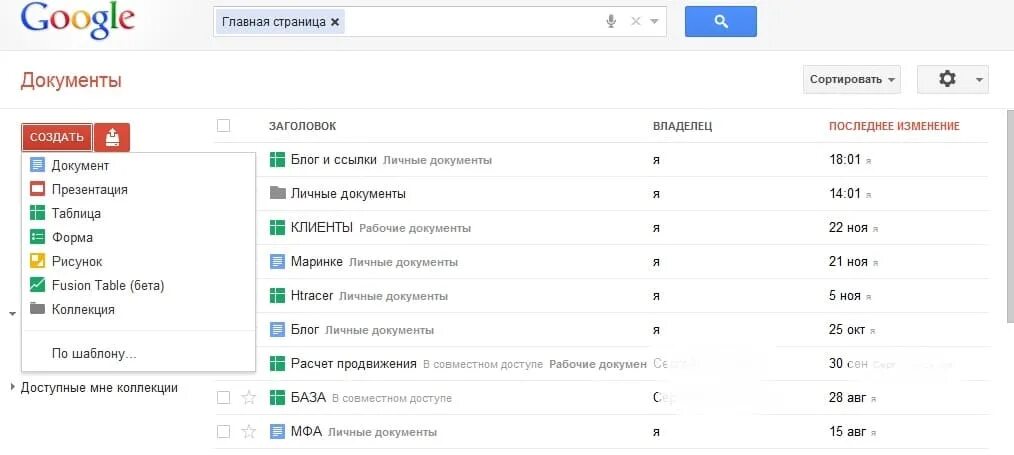Click the microphone icon in search box
This screenshot has height=455, width=1014.
(611, 21)
